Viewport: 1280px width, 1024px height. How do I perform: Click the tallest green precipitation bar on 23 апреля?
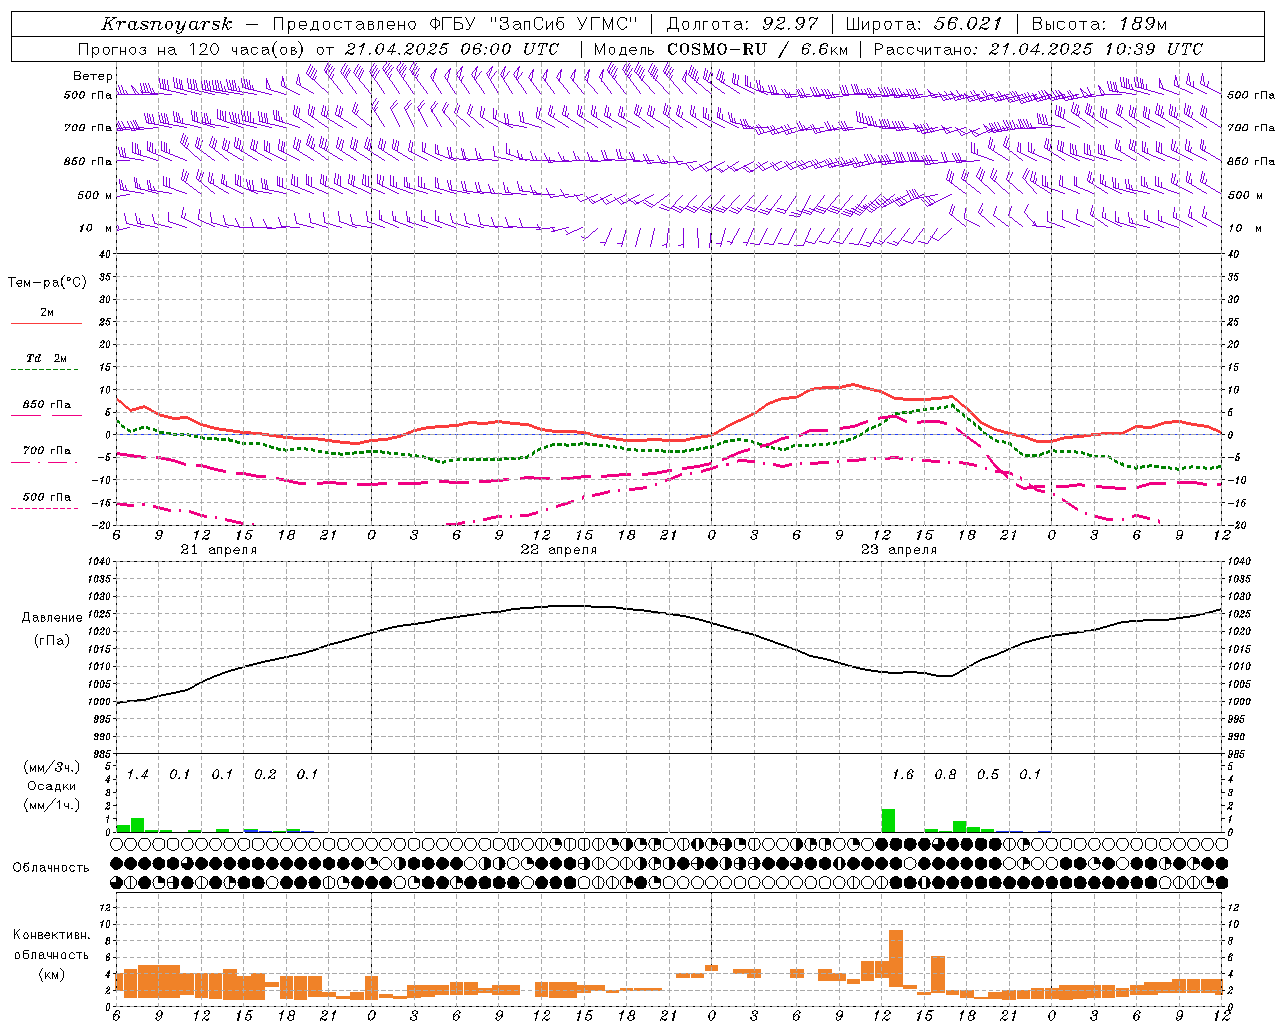pyautogui.click(x=888, y=820)
